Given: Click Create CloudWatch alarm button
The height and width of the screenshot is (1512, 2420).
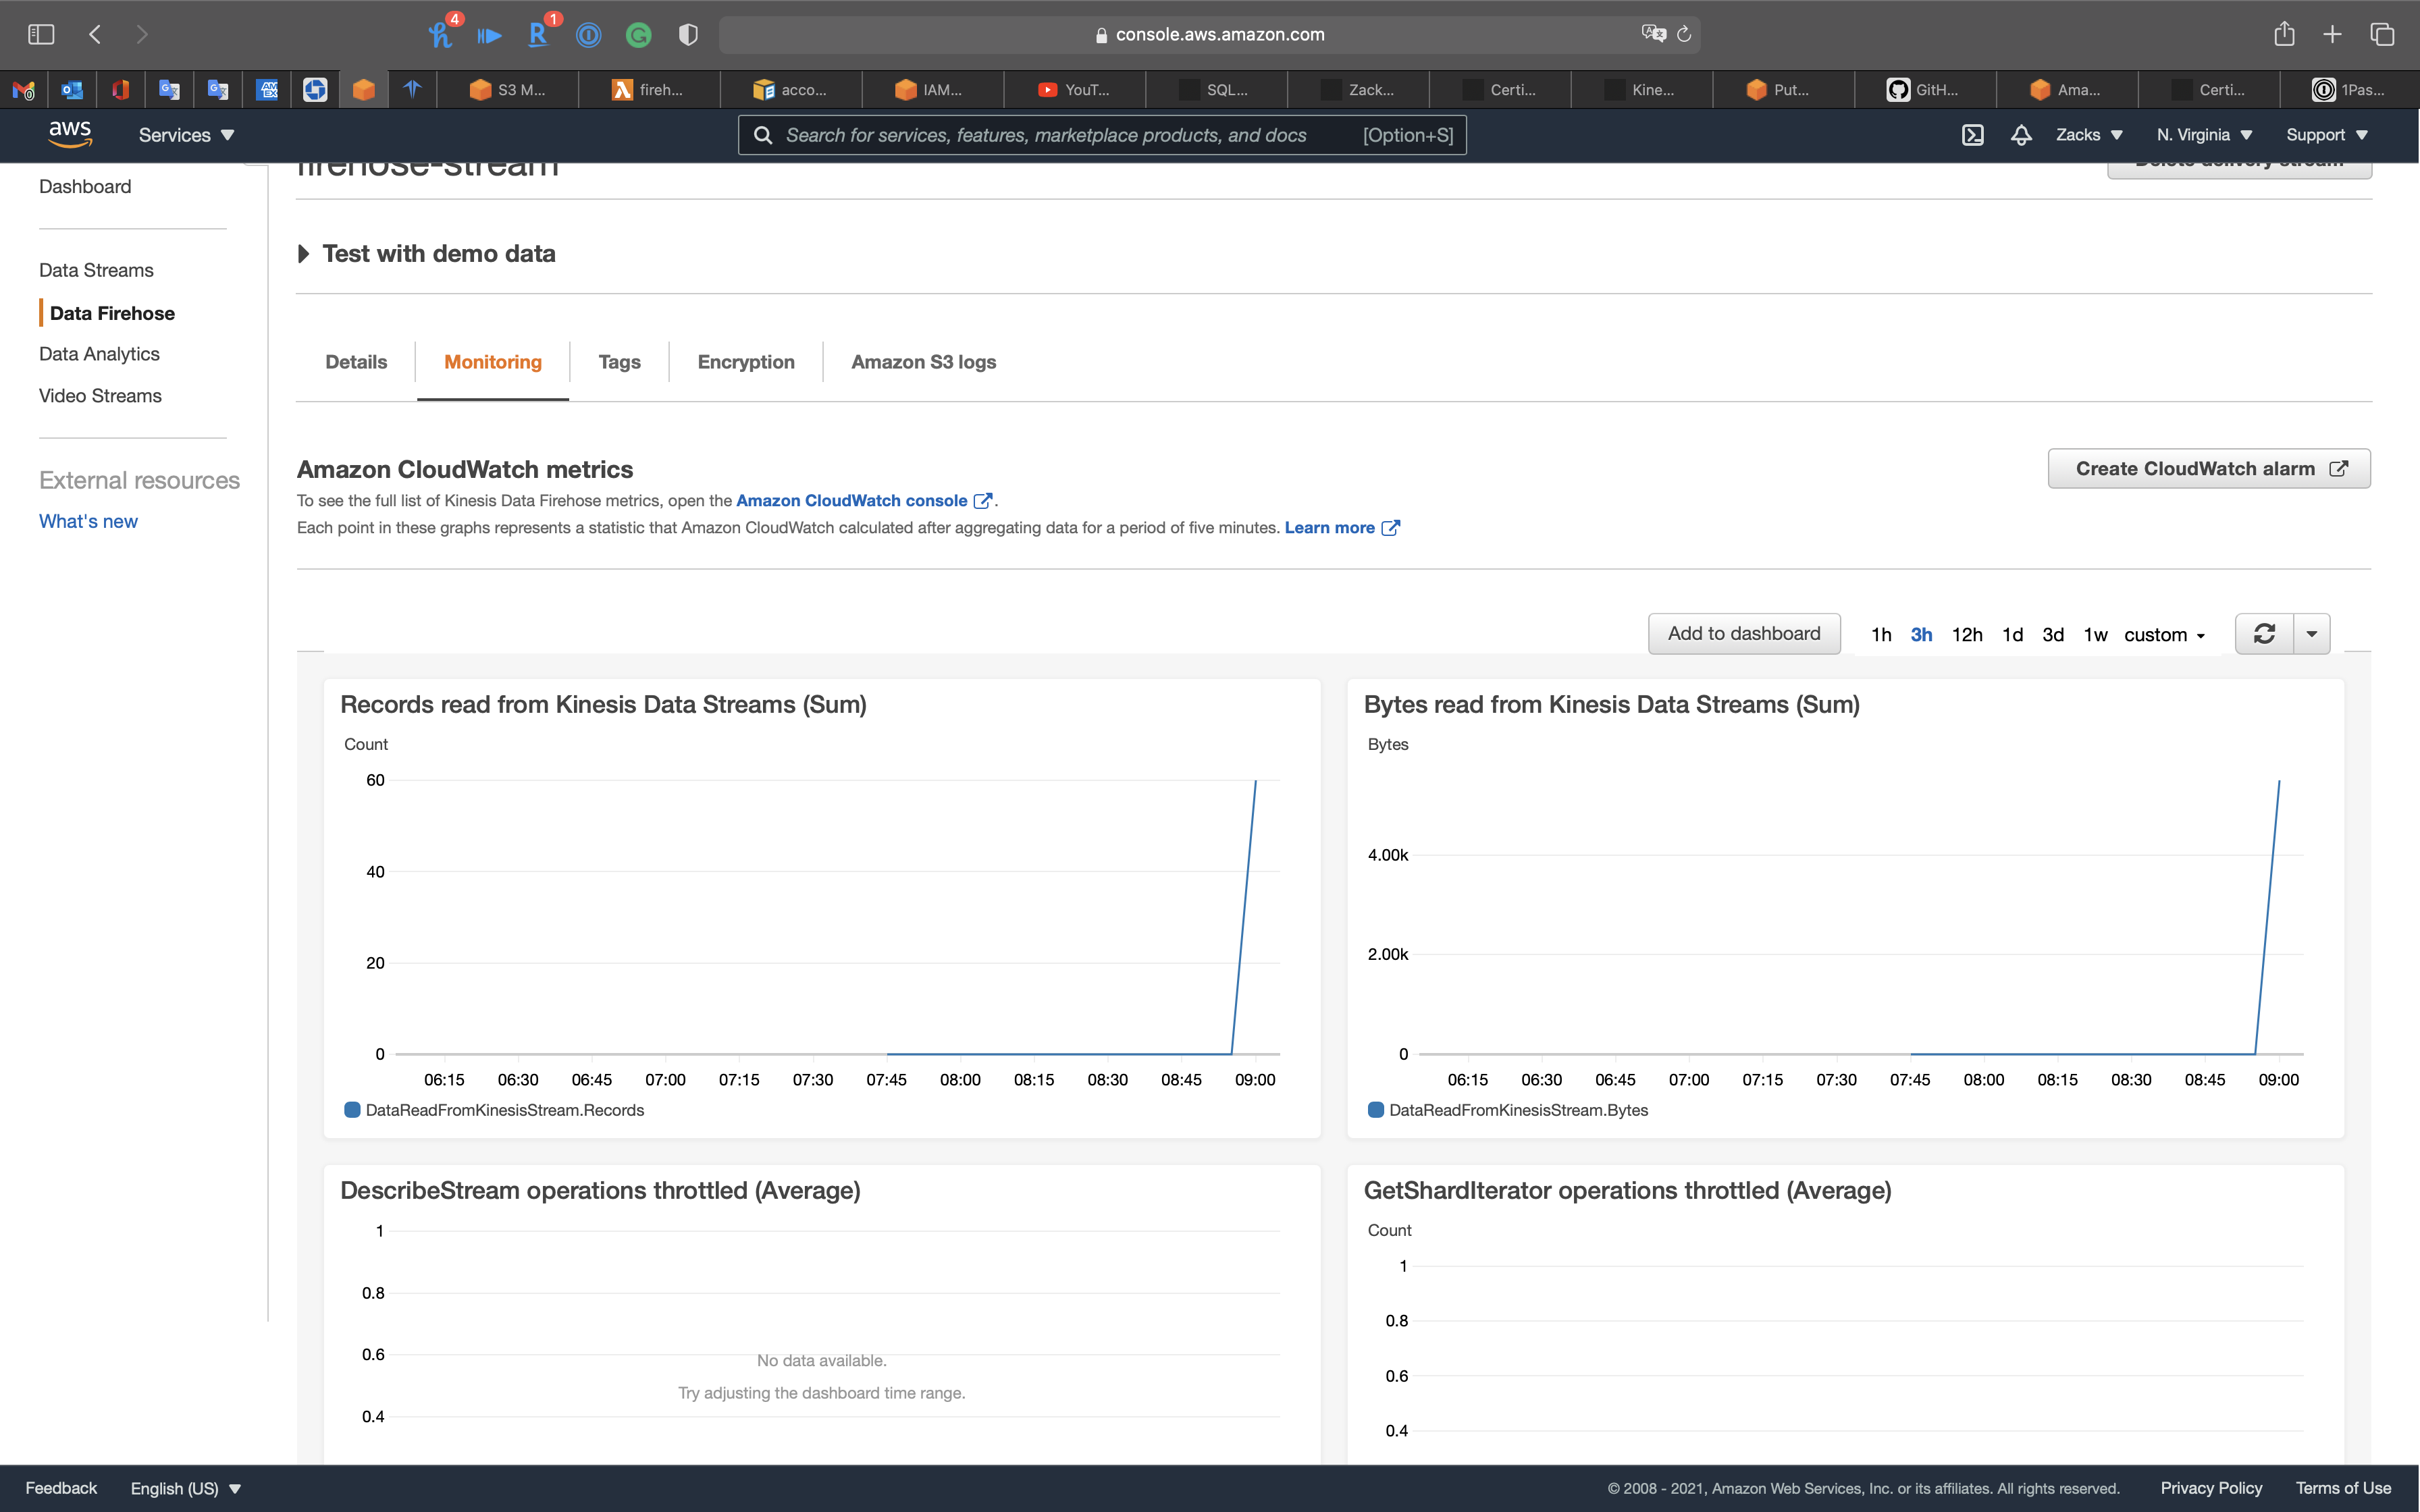Looking at the screenshot, I should tap(2209, 469).
